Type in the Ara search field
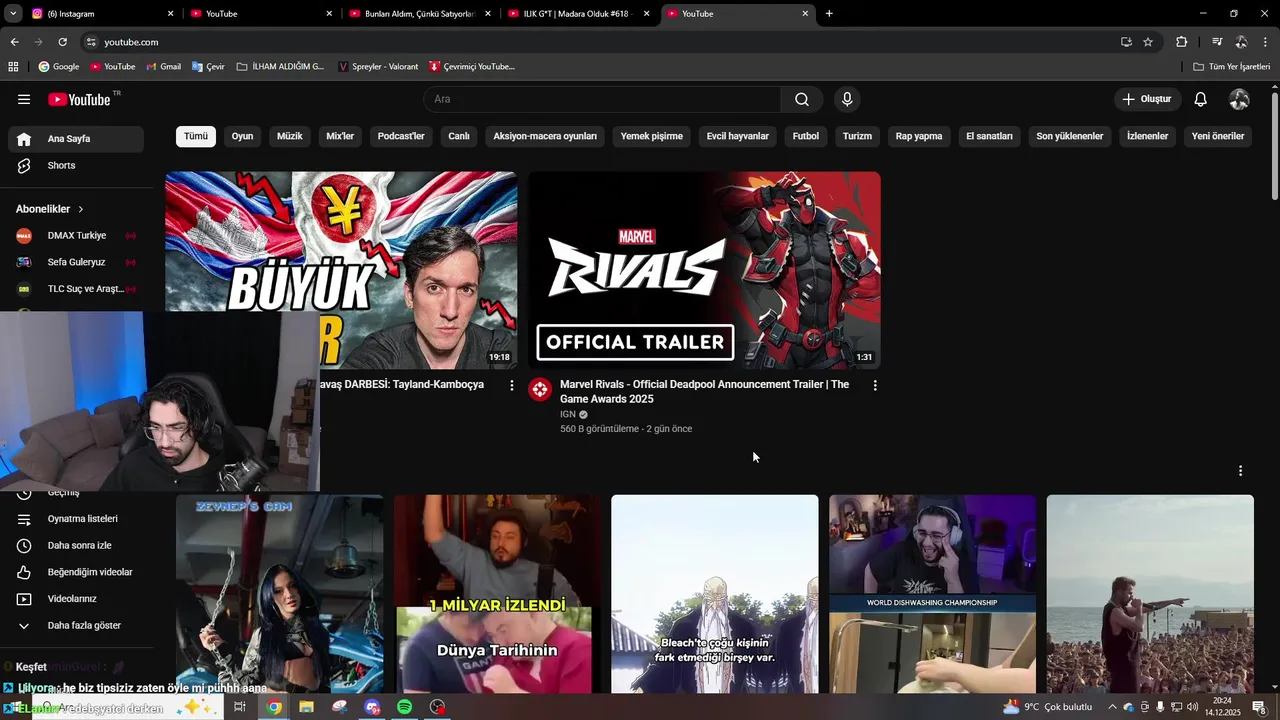This screenshot has height=720, width=1280. 602,99
